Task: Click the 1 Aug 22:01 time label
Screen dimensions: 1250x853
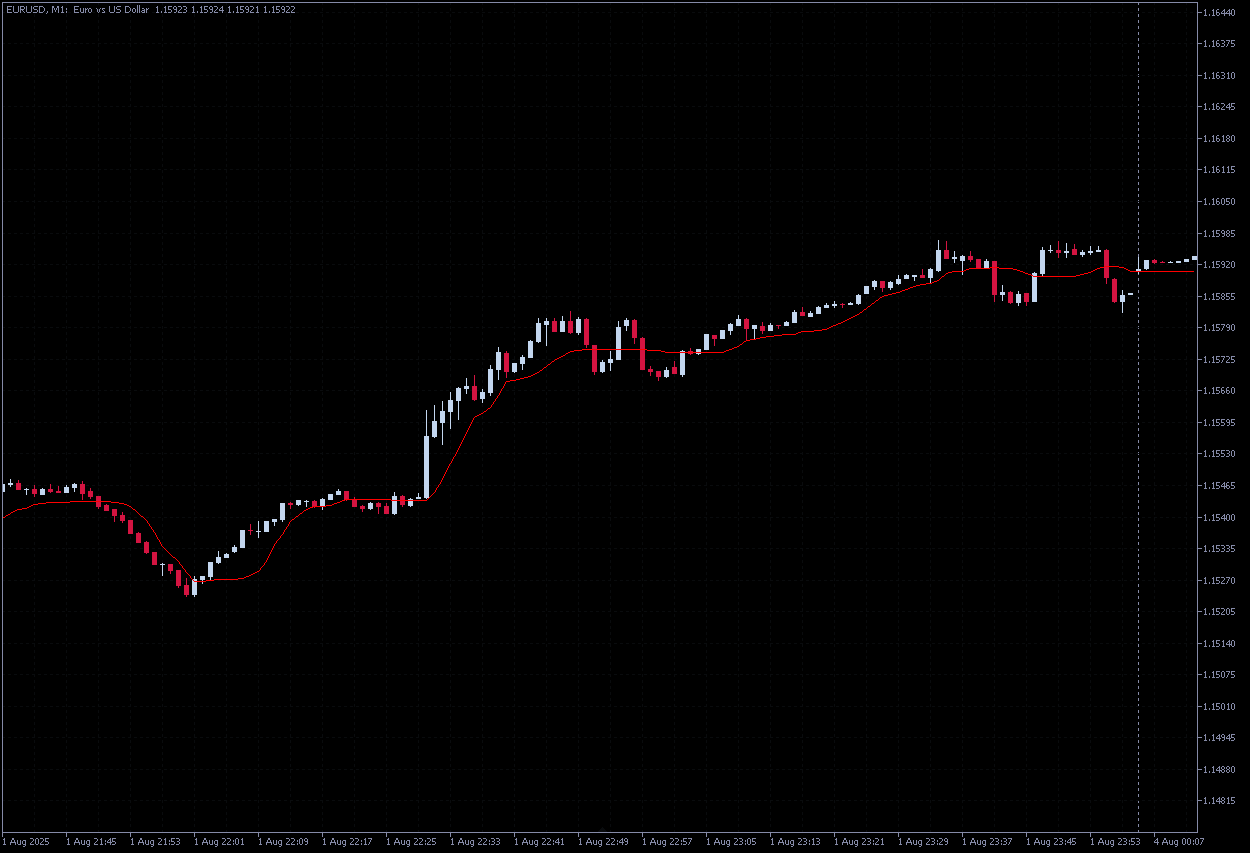Action: (x=219, y=841)
